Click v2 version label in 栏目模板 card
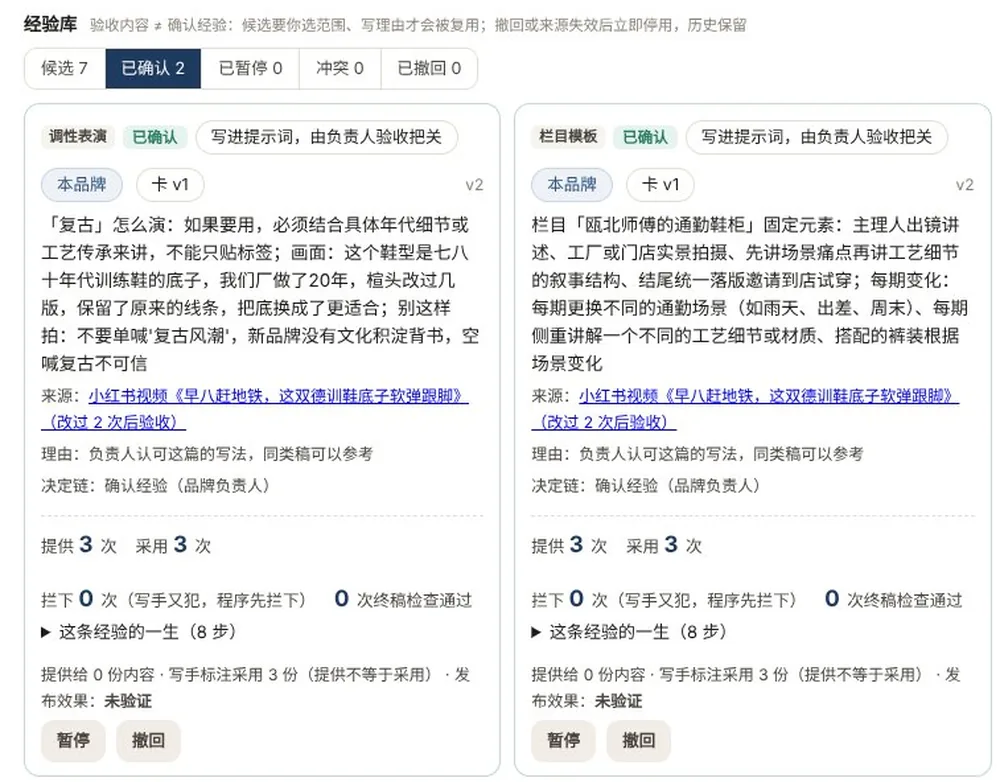 coord(964,185)
